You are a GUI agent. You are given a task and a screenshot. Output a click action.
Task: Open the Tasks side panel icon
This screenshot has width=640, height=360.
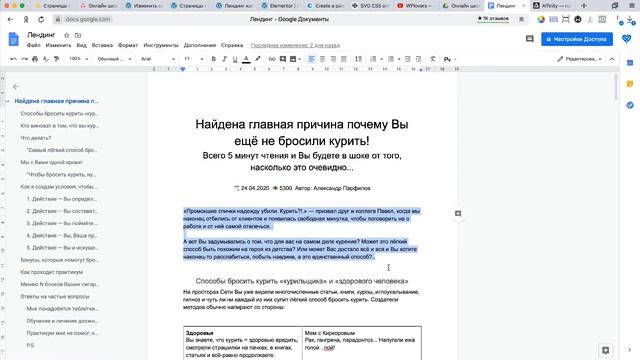(x=630, y=105)
